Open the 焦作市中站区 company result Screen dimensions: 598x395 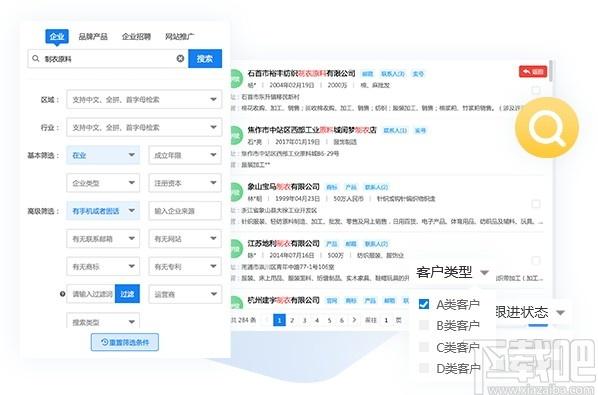point(312,130)
